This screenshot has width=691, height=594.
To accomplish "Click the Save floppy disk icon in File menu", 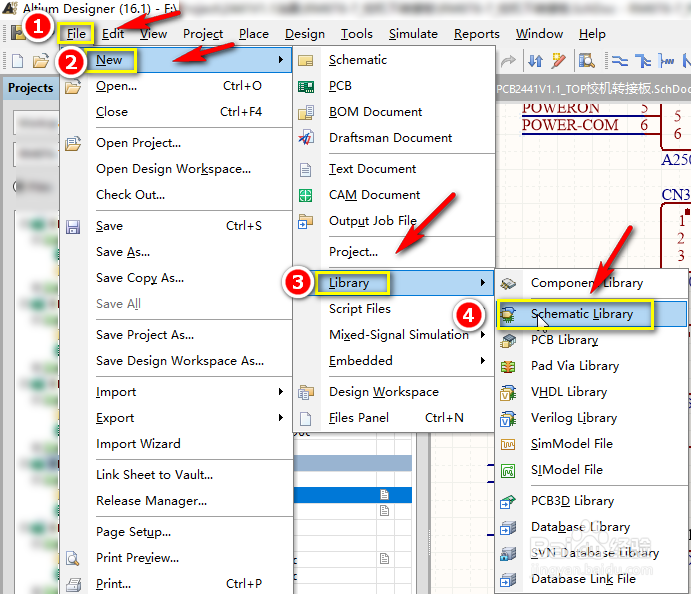I will [73, 226].
